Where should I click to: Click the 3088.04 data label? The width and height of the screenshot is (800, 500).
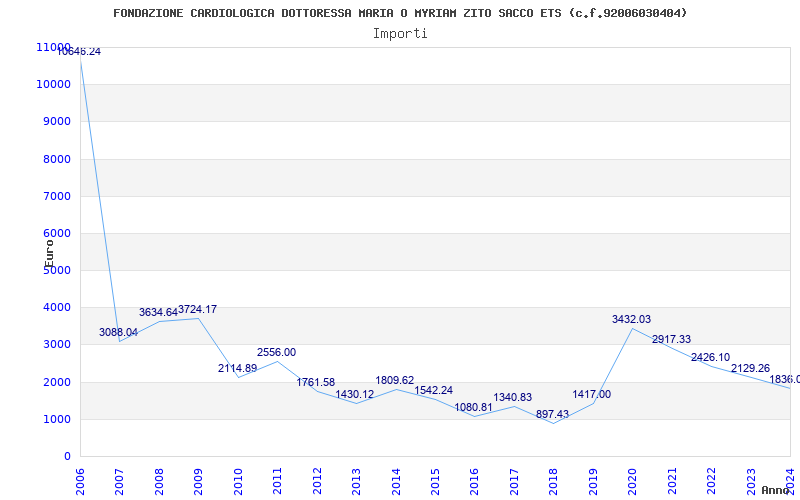point(118,333)
